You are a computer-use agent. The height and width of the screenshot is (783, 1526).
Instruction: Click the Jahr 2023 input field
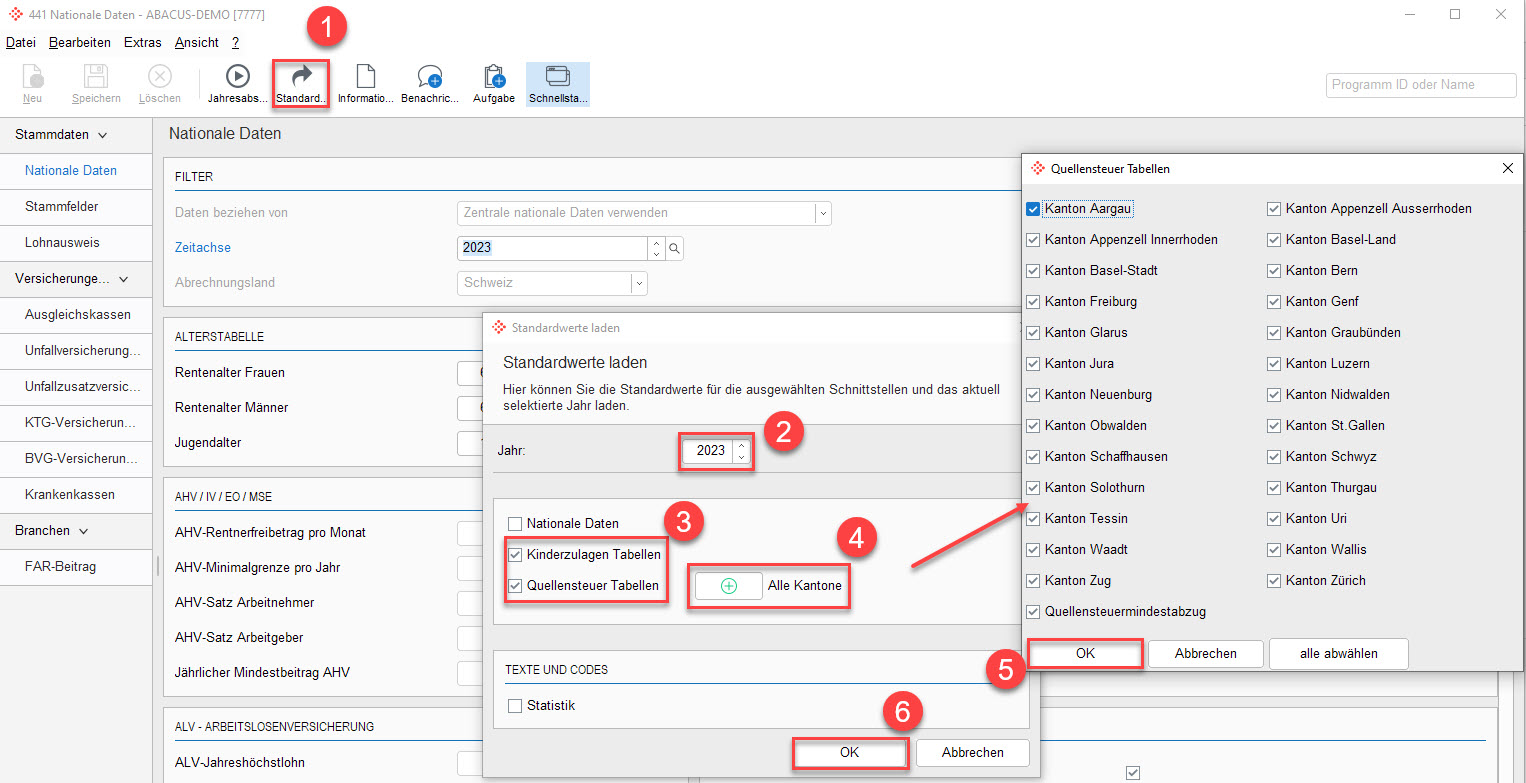coord(708,451)
